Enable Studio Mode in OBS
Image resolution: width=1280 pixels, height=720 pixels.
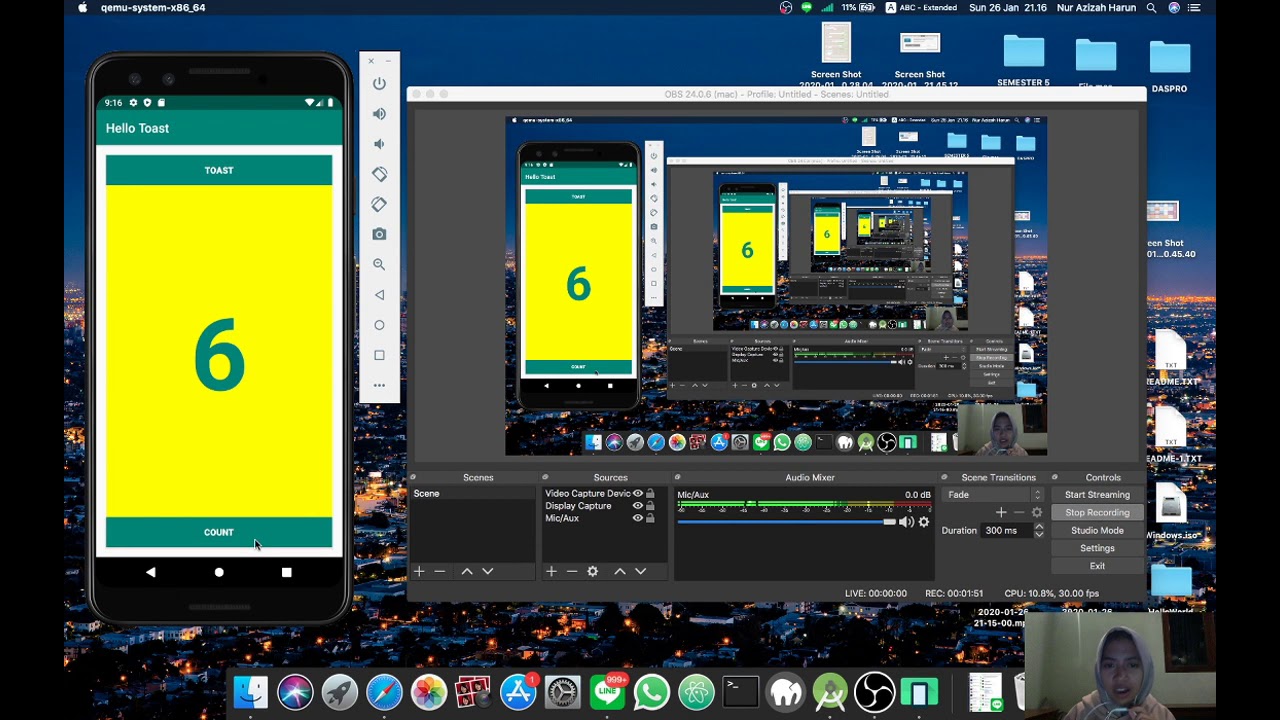click(x=1097, y=531)
